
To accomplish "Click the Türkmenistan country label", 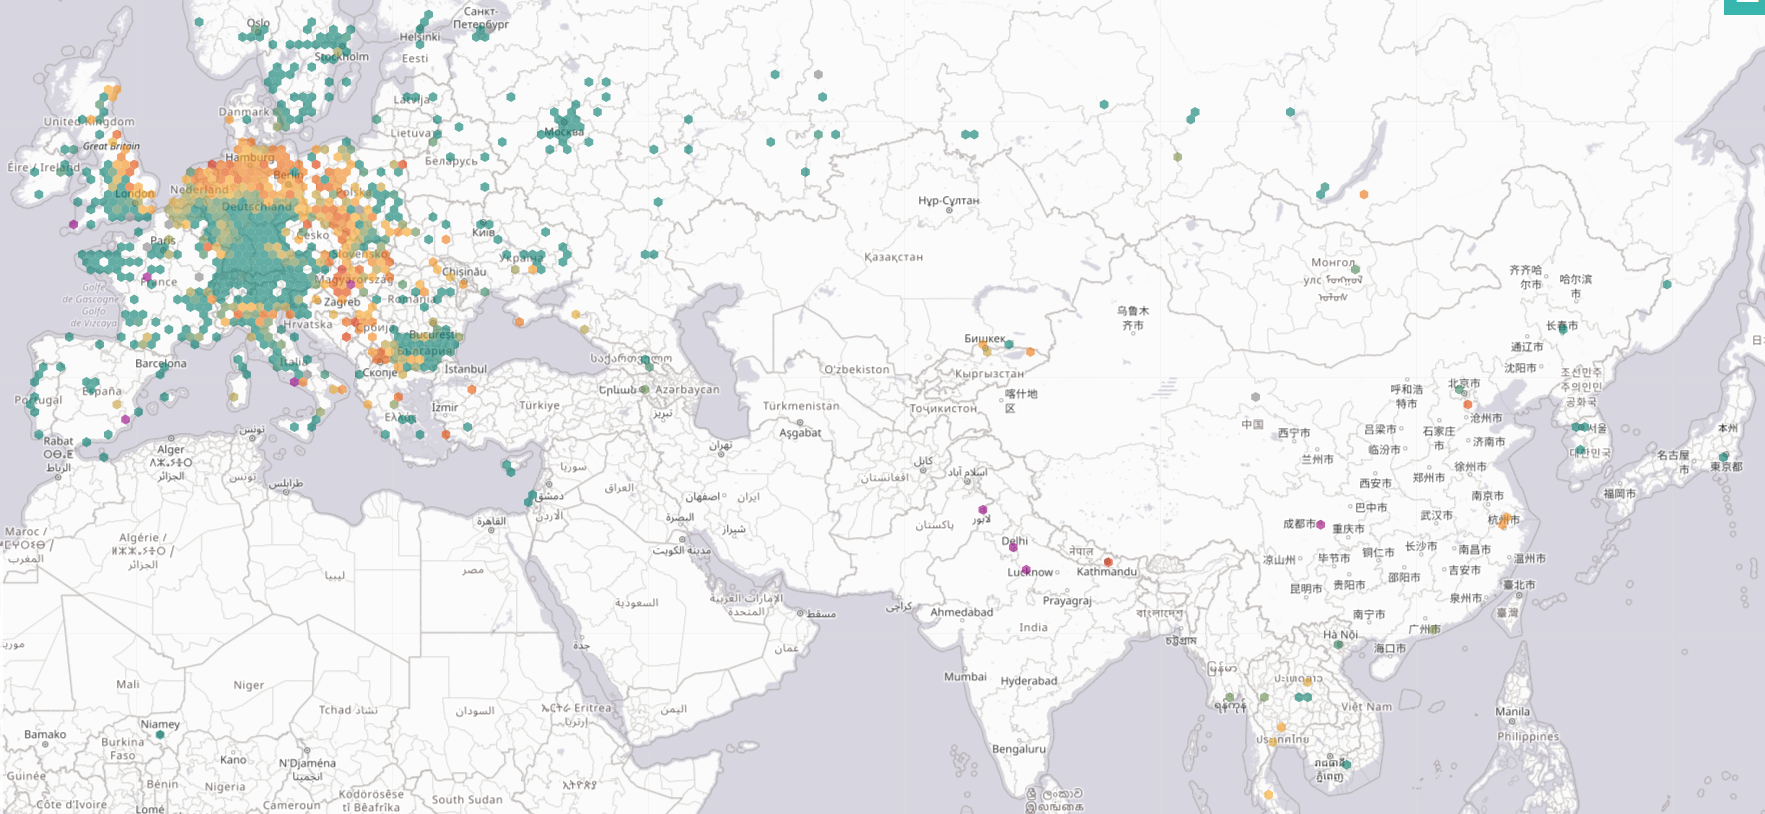I will coord(801,406).
